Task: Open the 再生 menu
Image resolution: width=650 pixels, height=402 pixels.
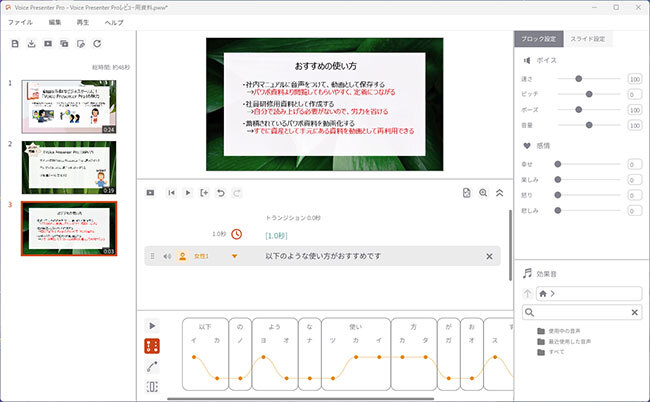Action: [87, 21]
